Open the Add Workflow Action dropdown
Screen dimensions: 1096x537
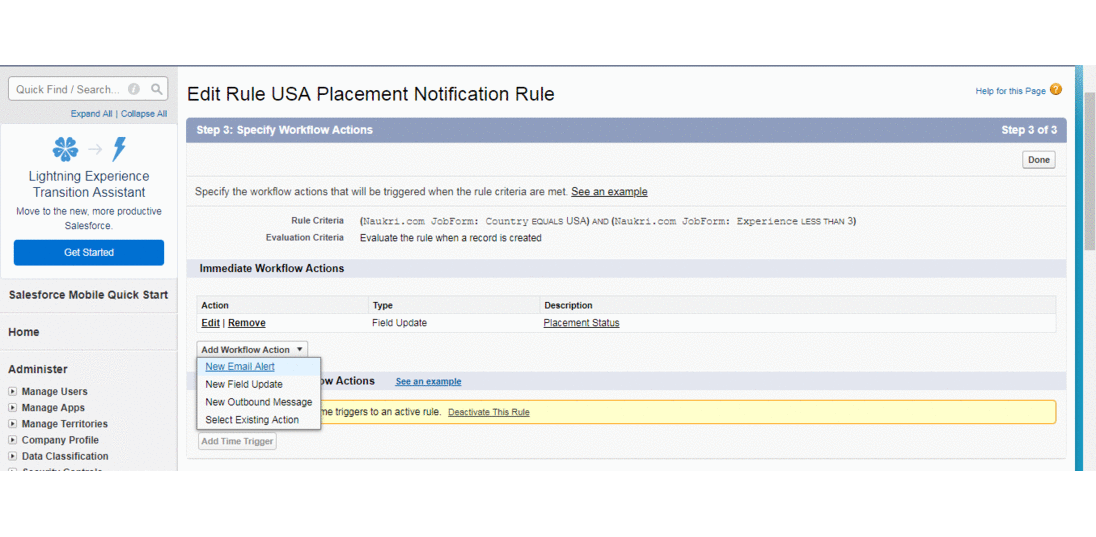[252, 350]
